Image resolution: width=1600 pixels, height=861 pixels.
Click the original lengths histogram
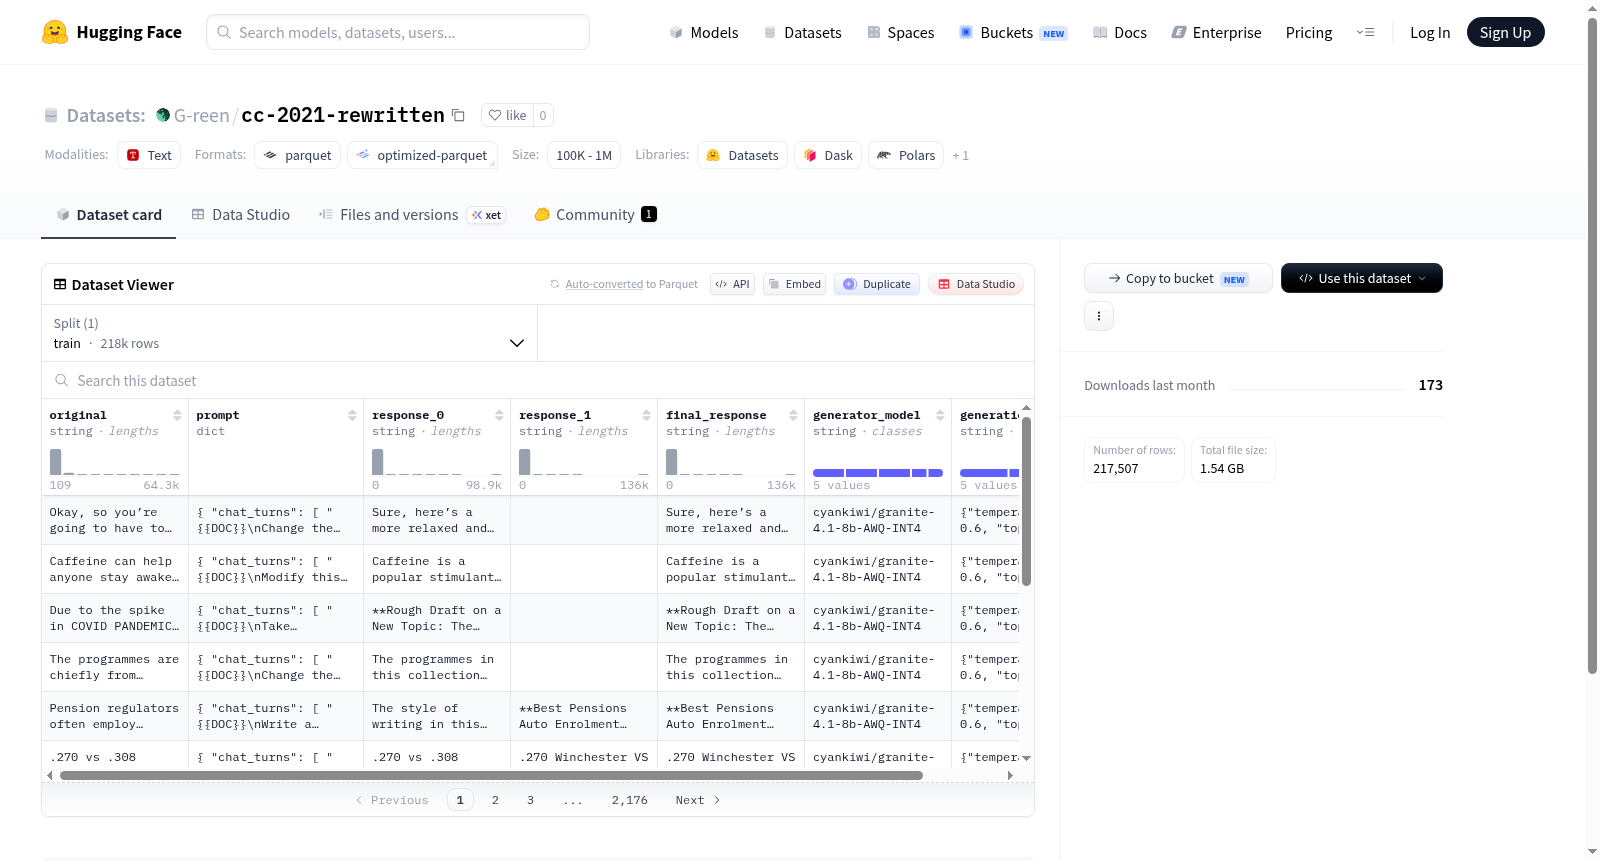pyautogui.click(x=115, y=462)
